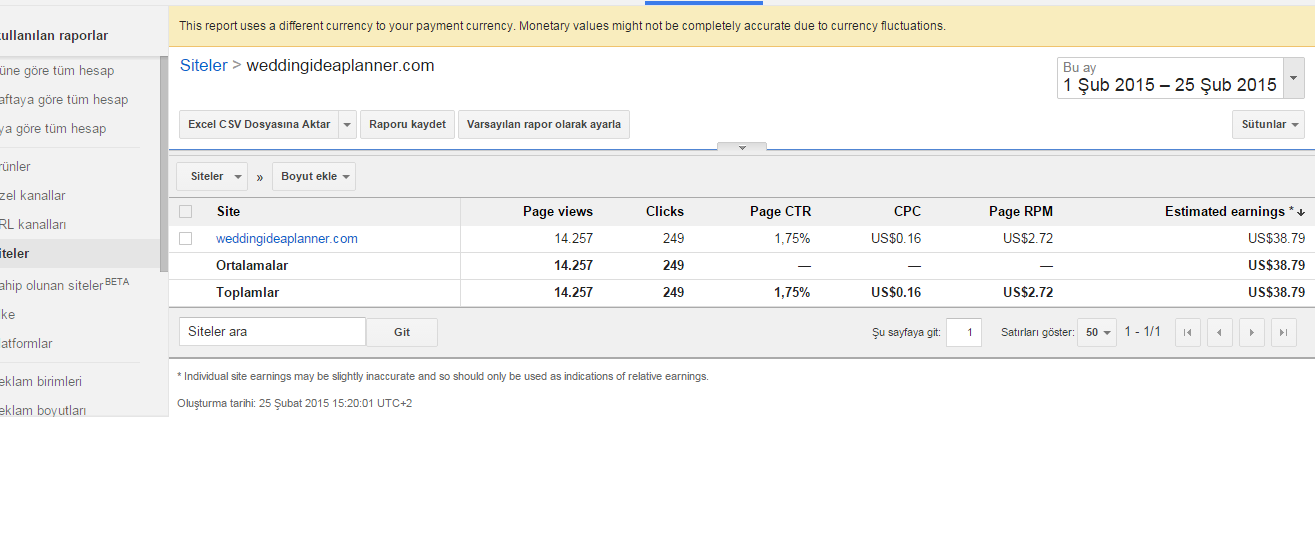Open 'zel kanallar' report in the sidebar

(33, 195)
